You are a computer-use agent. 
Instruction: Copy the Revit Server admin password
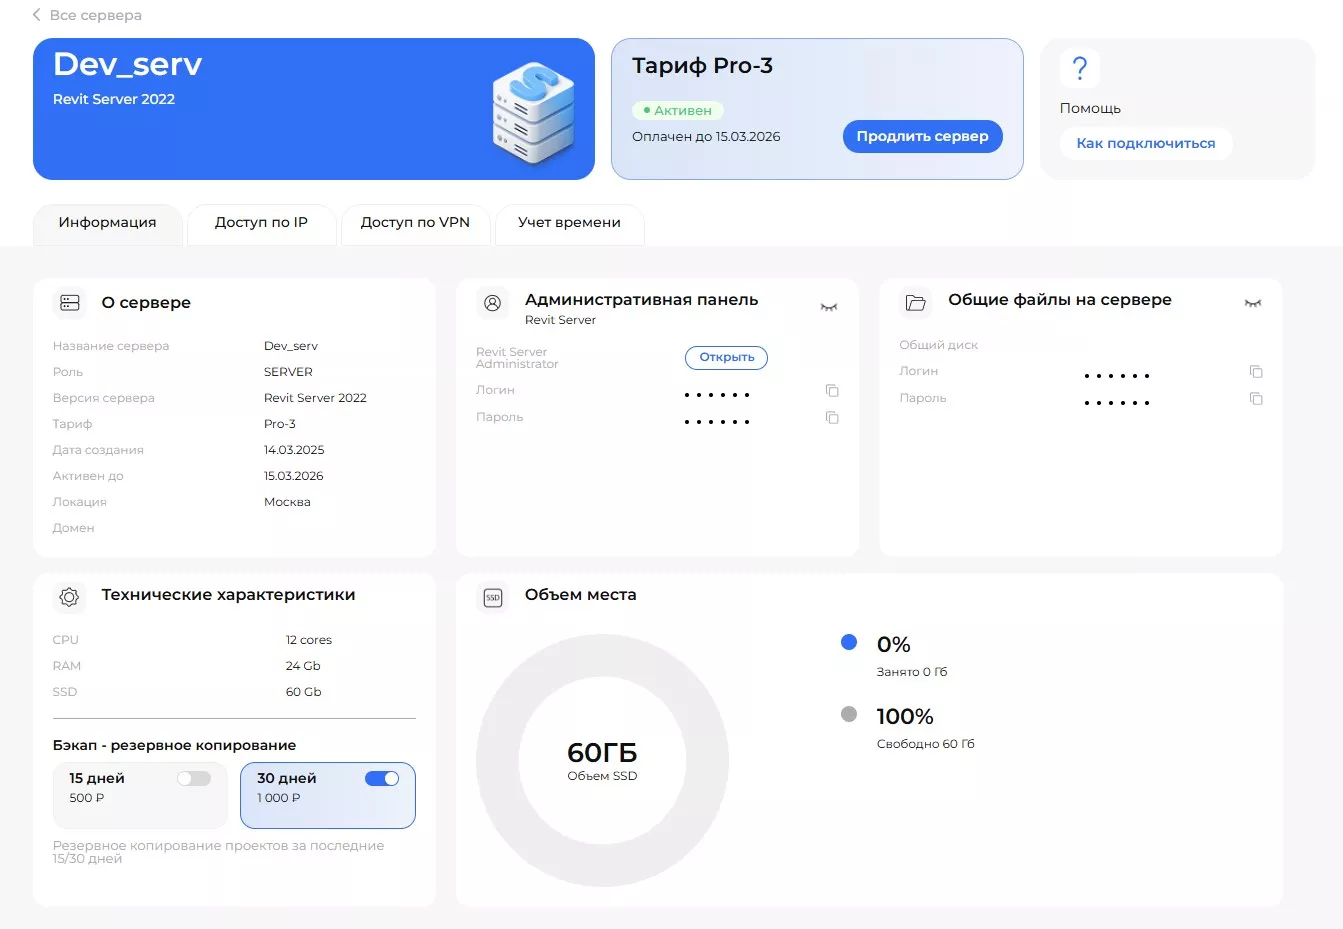point(831,418)
